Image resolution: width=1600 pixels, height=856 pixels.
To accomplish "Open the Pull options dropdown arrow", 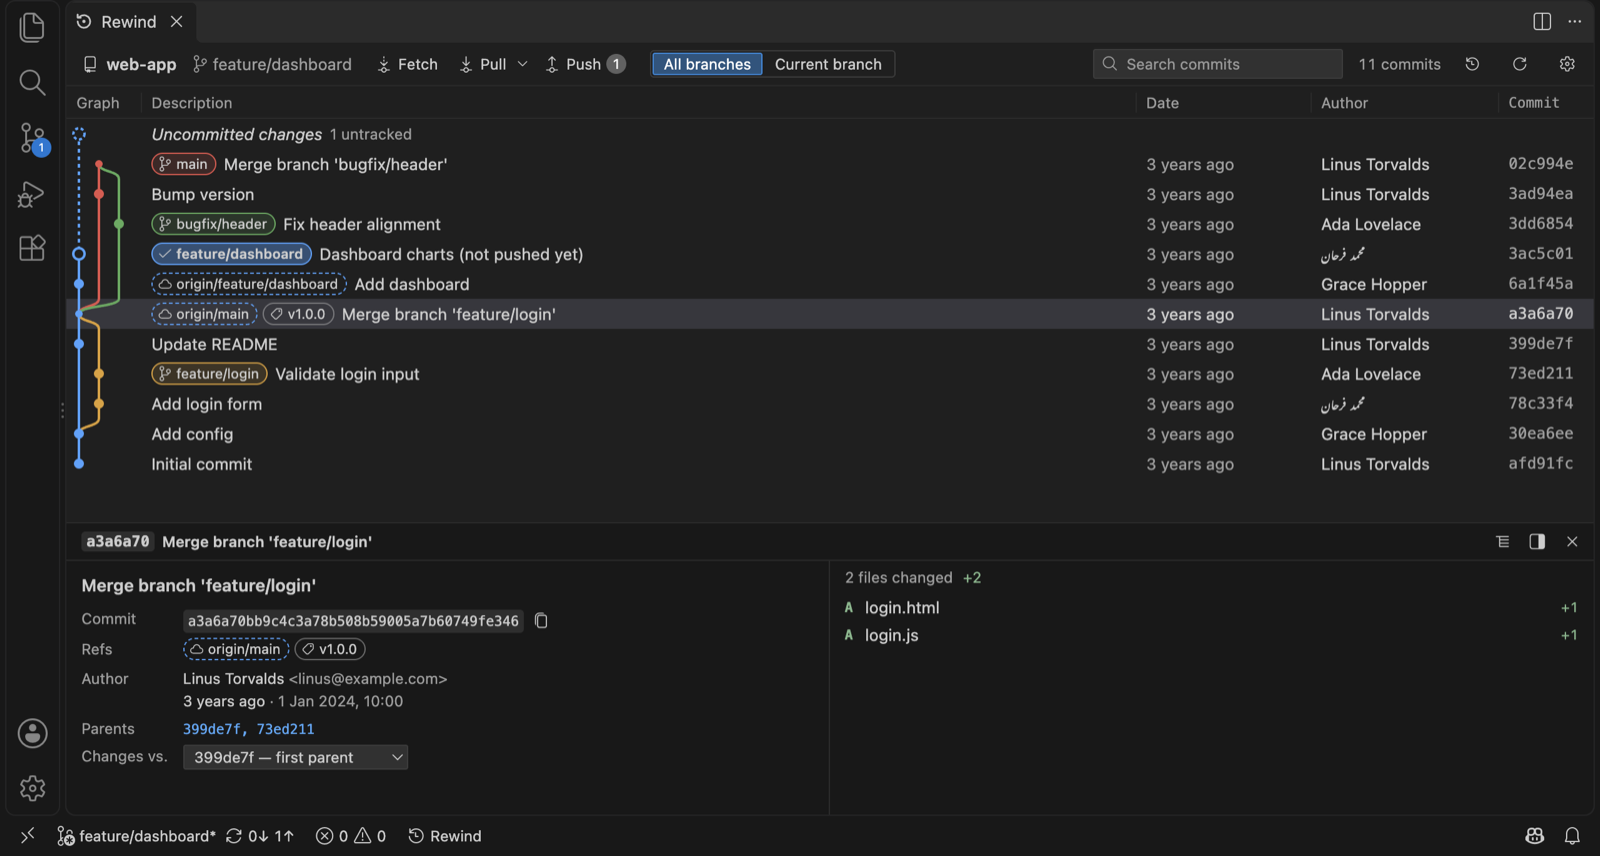I will [522, 64].
